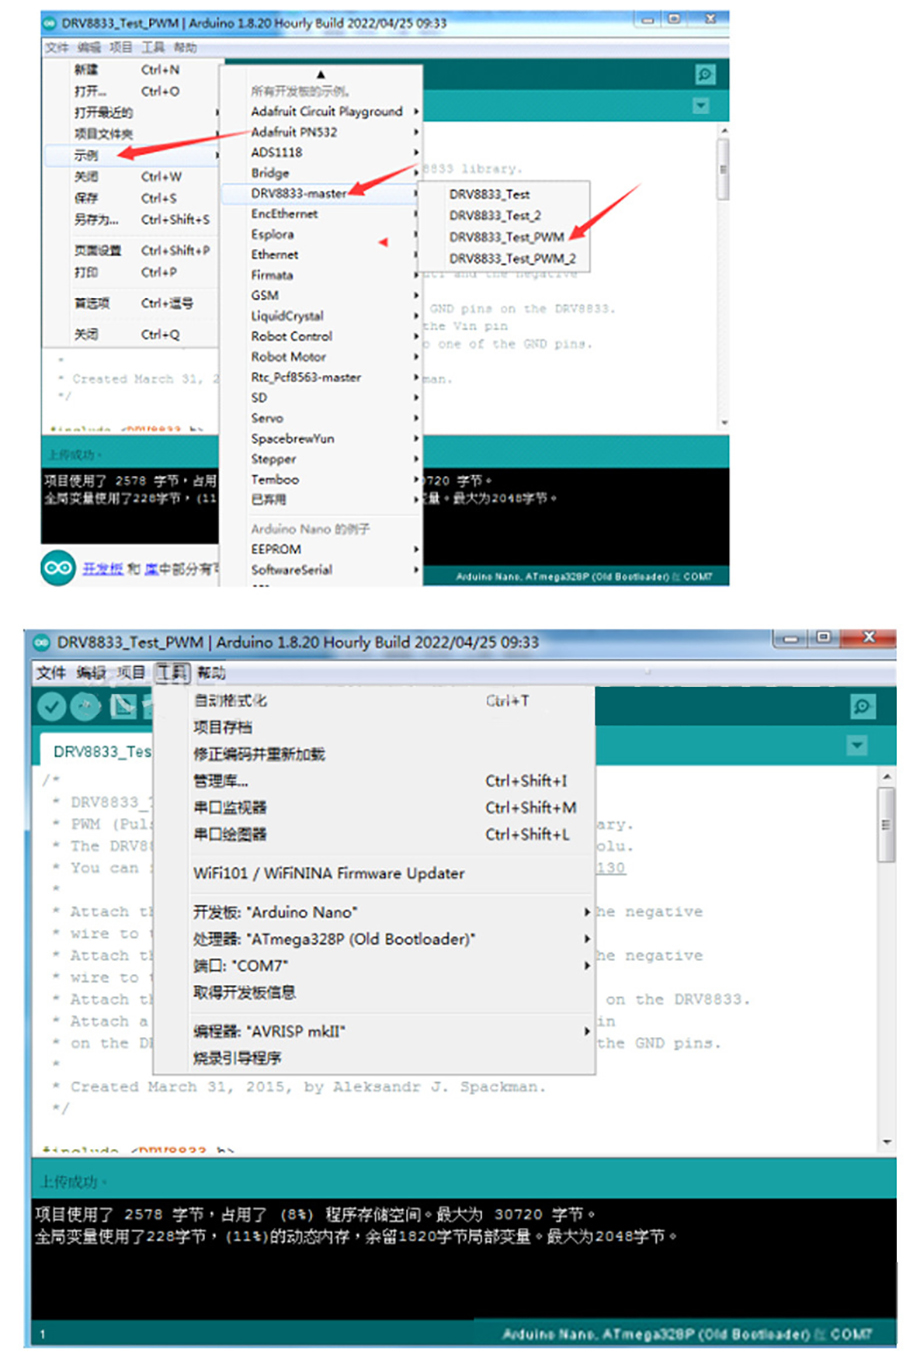Expand the 打开最近的 recent sketches submenu
Viewport: 920px width, 1360px height.
click(x=132, y=112)
